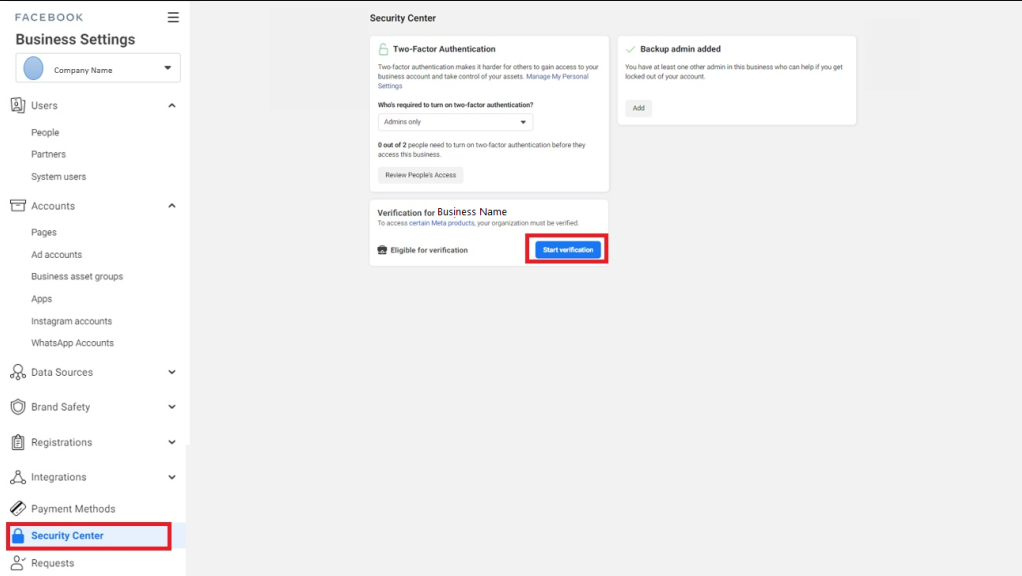Click the Users section icon

pyautogui.click(x=17, y=105)
